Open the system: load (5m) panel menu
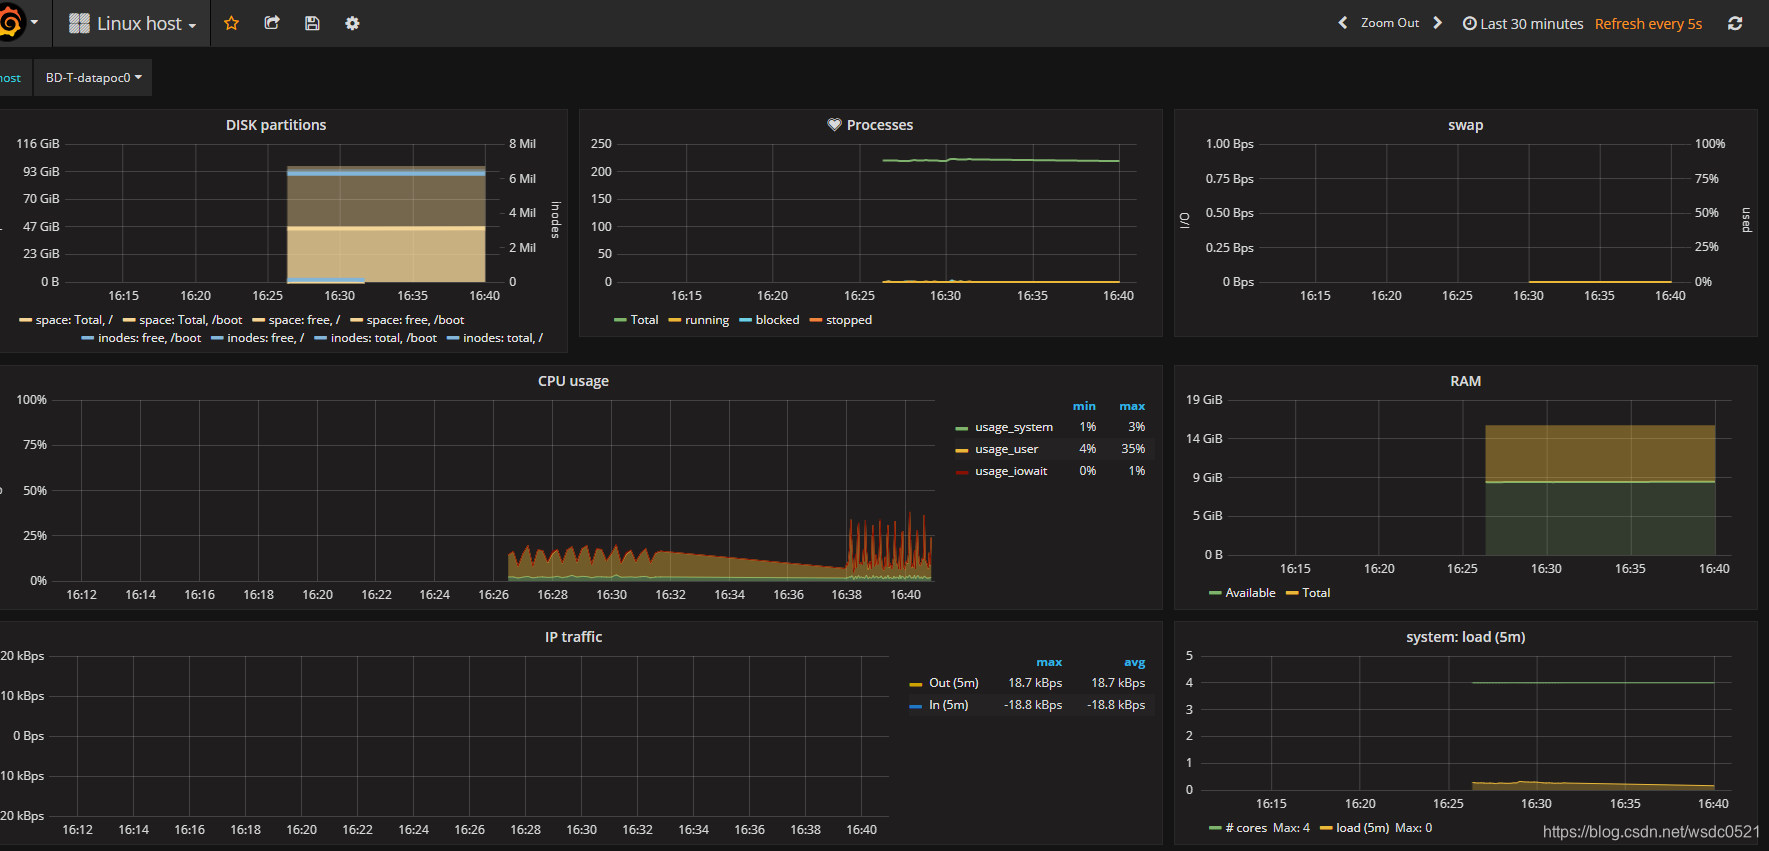Screen dimensions: 1769x851 tap(1465, 637)
